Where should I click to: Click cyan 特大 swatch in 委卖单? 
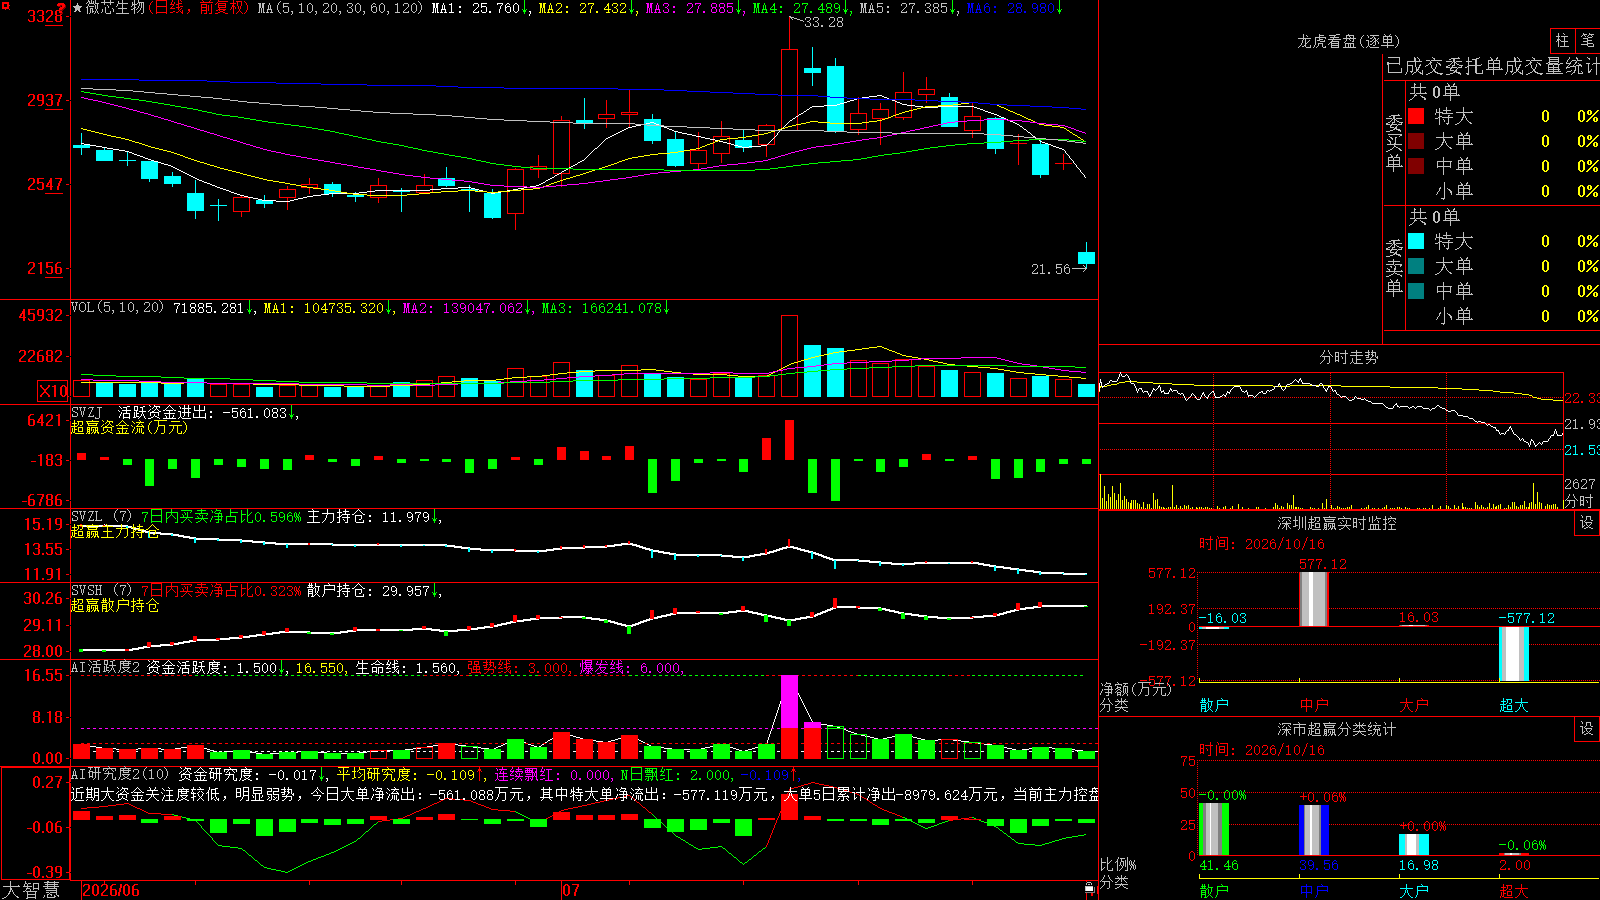coord(1416,241)
